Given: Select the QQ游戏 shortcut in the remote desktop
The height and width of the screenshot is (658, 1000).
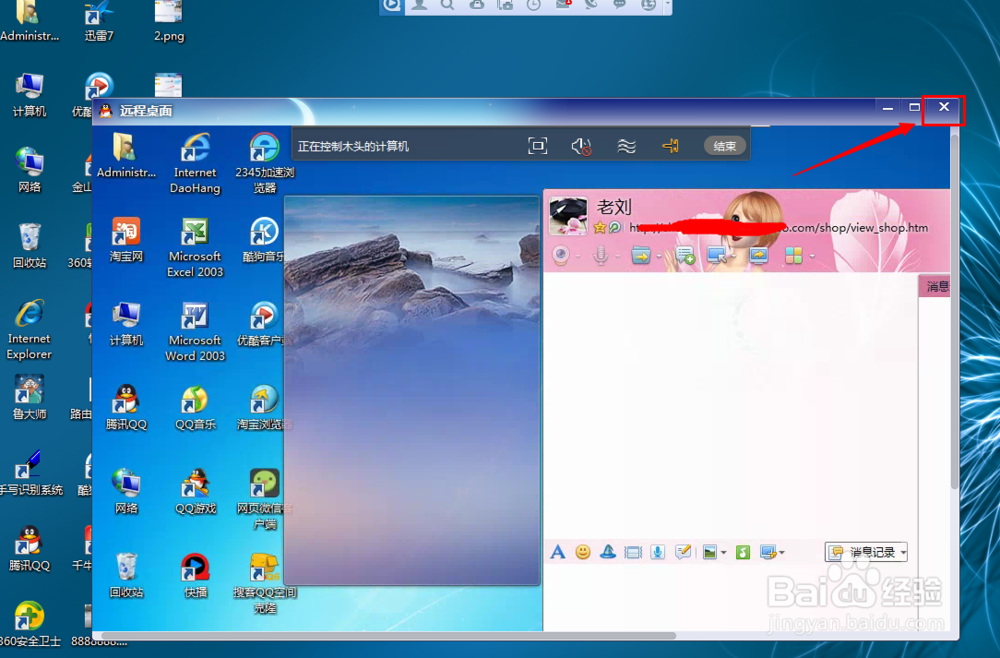Looking at the screenshot, I should click(195, 492).
